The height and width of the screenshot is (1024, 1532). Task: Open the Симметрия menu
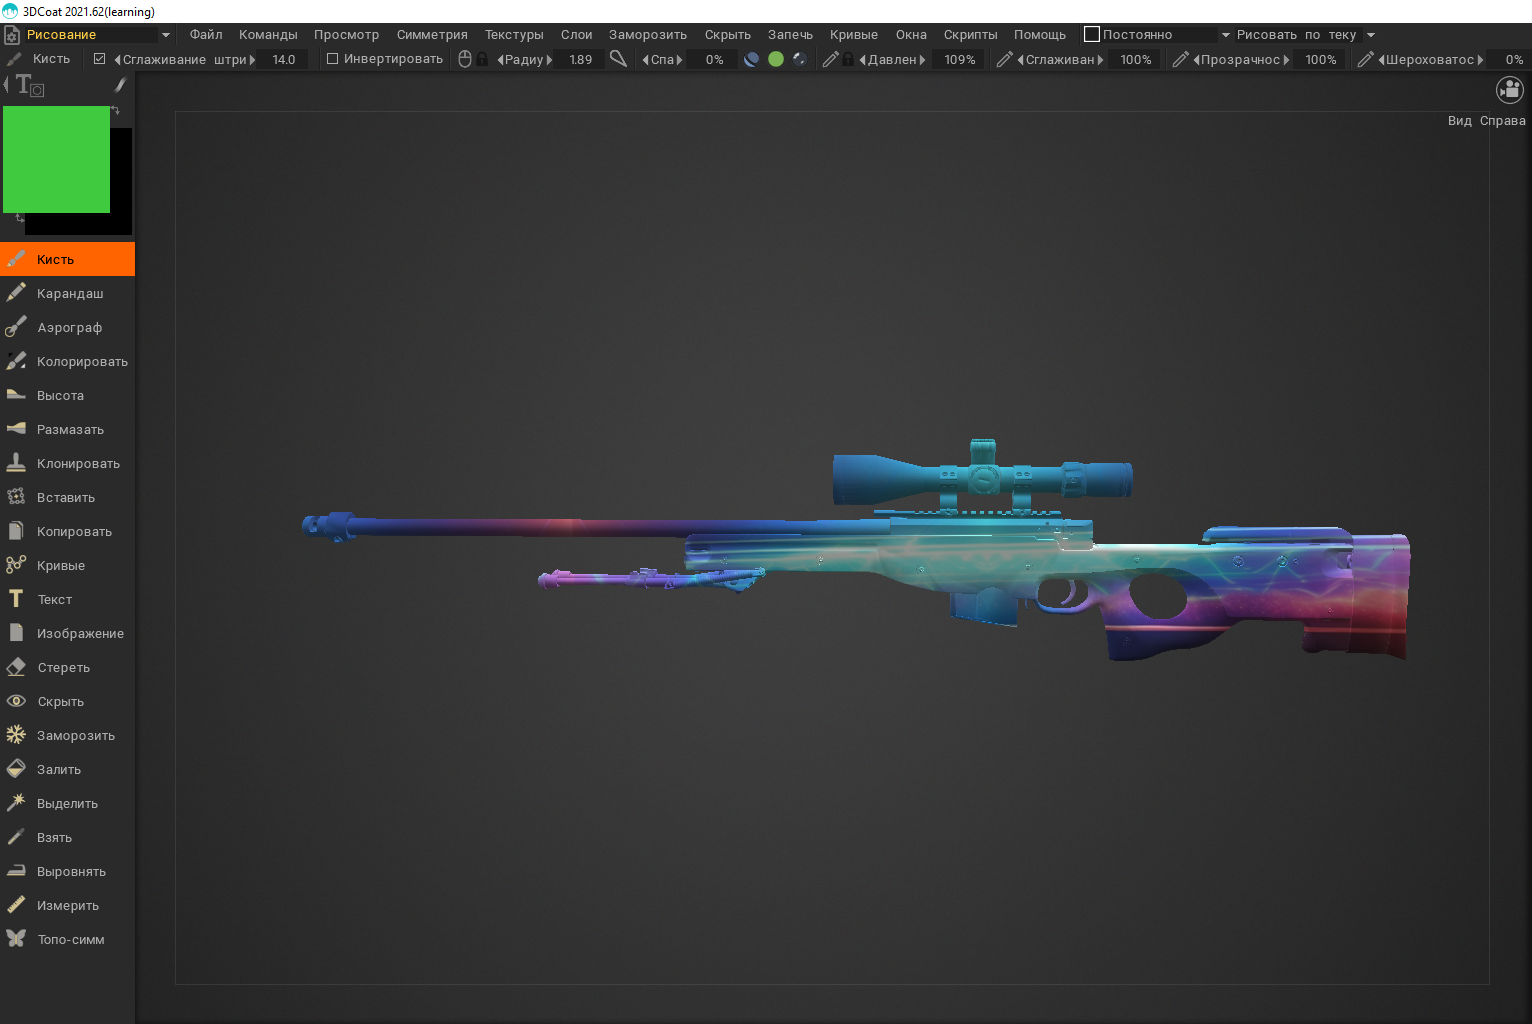point(432,34)
